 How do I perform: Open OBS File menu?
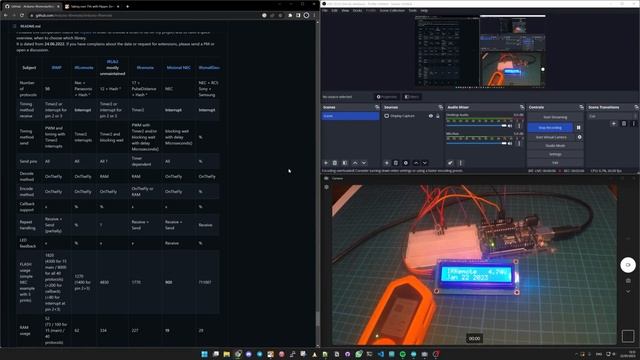click(x=325, y=10)
